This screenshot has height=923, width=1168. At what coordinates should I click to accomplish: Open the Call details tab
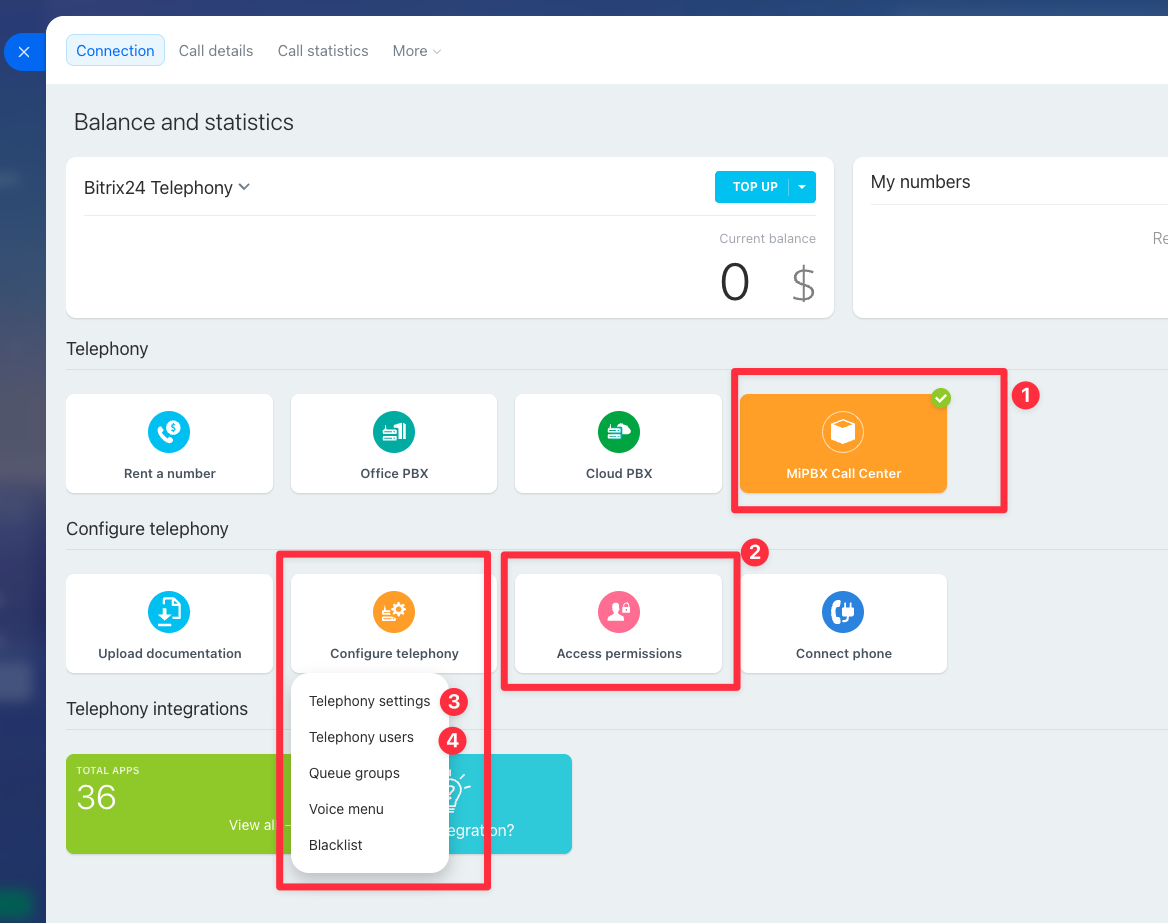click(216, 51)
